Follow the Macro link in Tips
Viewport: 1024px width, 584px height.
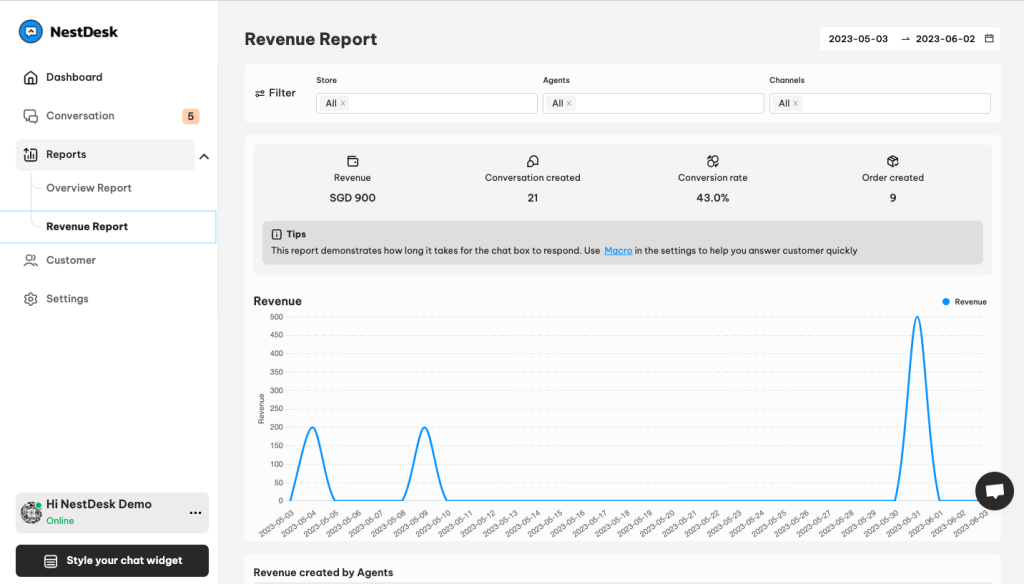[618, 251]
